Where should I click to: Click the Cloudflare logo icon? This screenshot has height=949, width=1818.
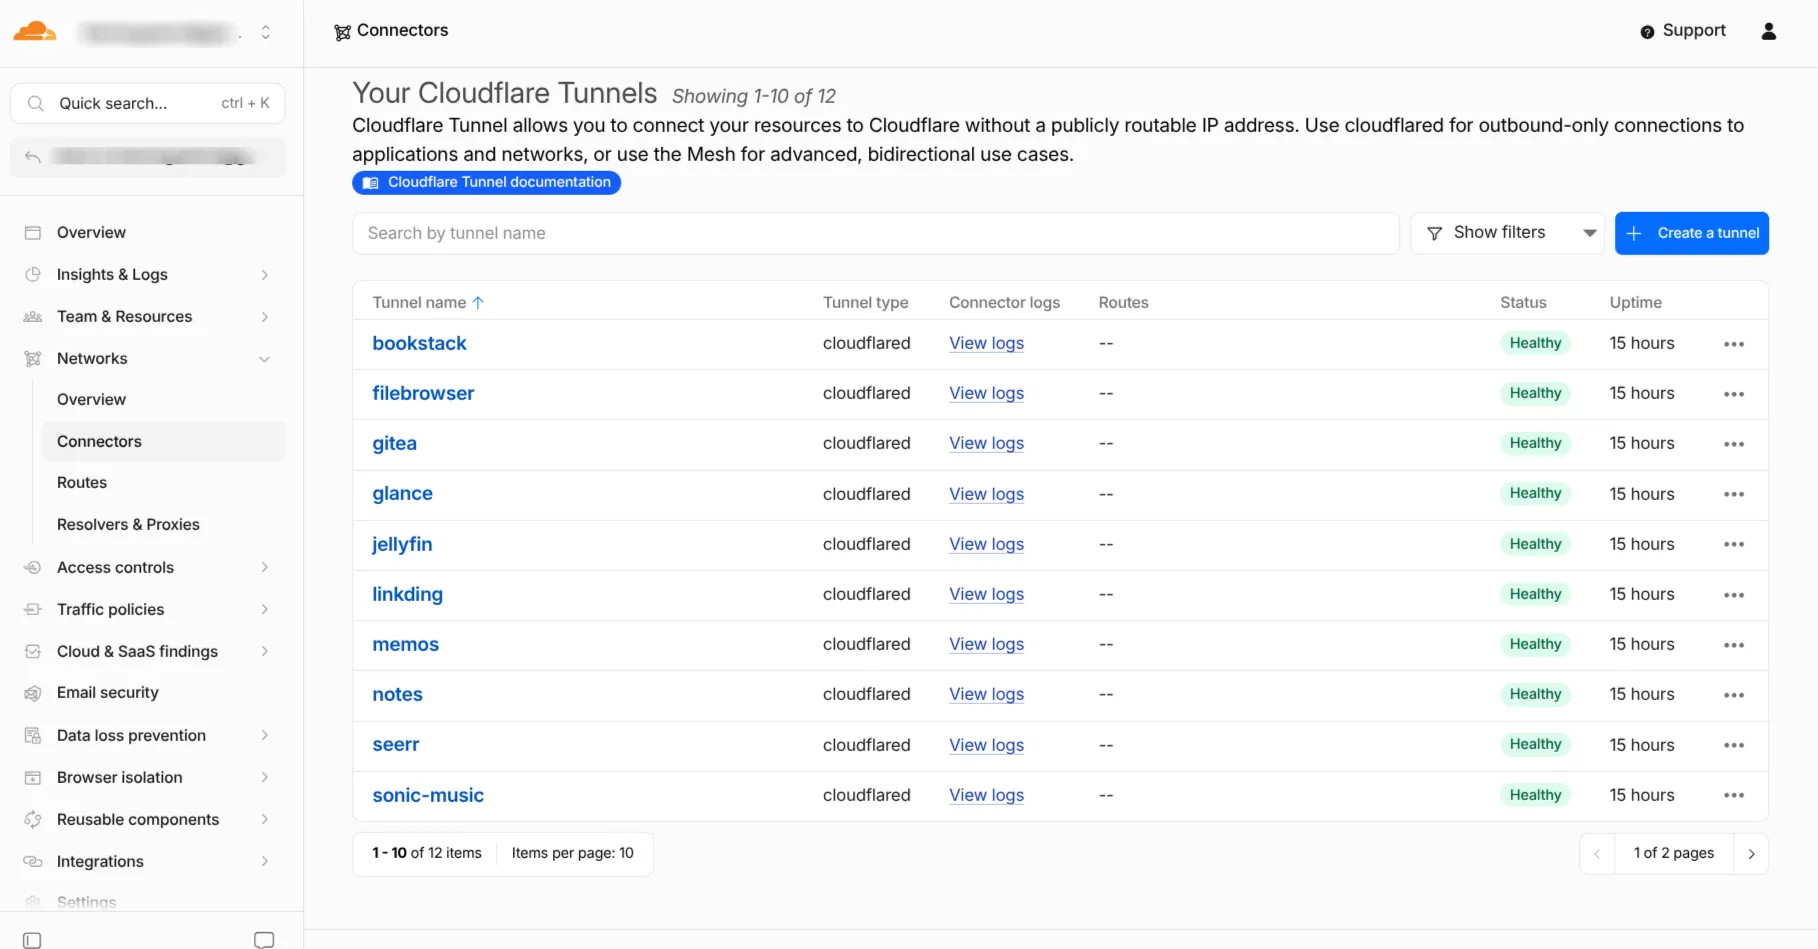tap(34, 32)
